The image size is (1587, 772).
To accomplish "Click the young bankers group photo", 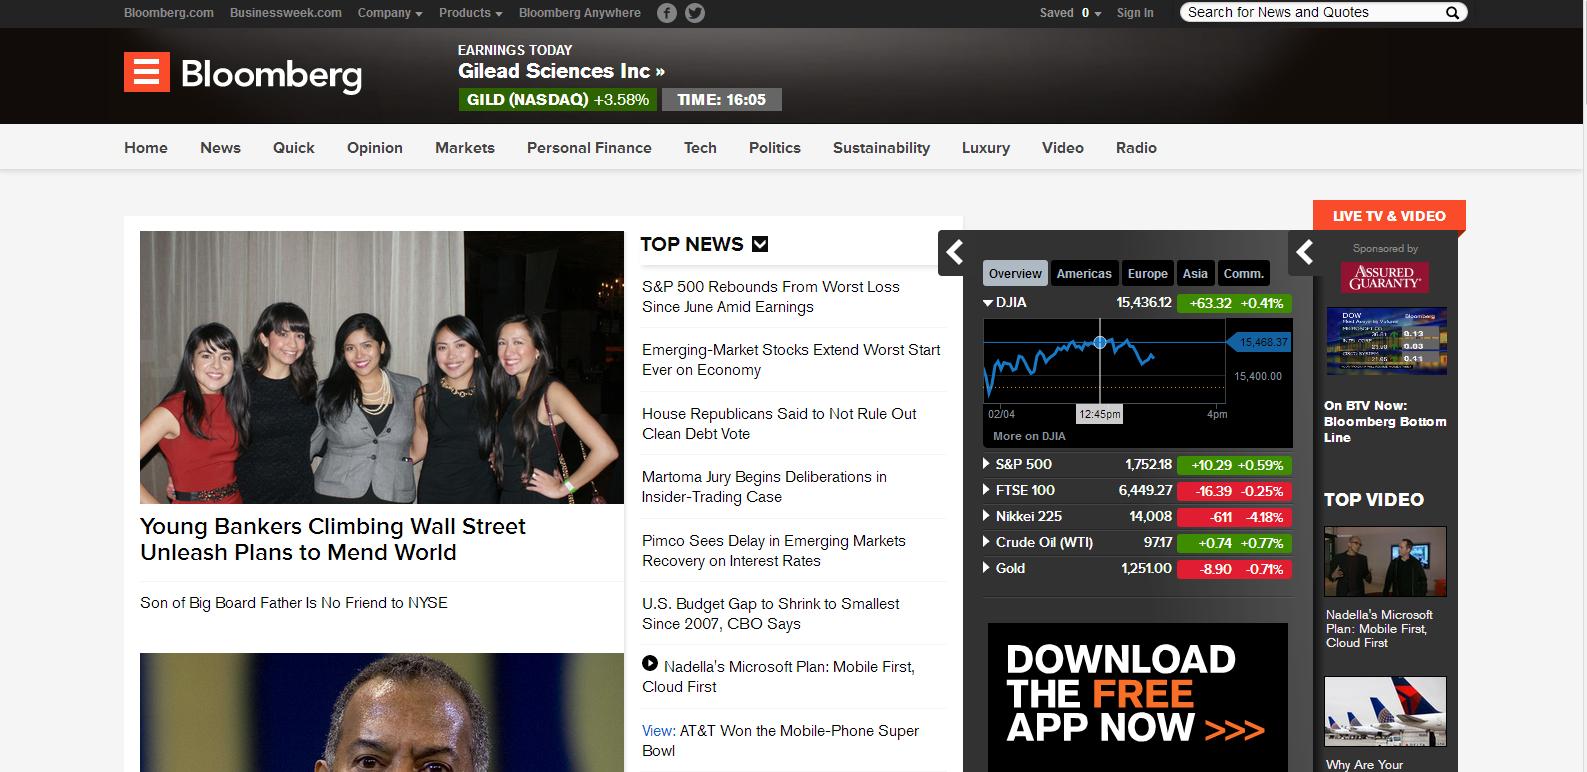I will pyautogui.click(x=382, y=367).
